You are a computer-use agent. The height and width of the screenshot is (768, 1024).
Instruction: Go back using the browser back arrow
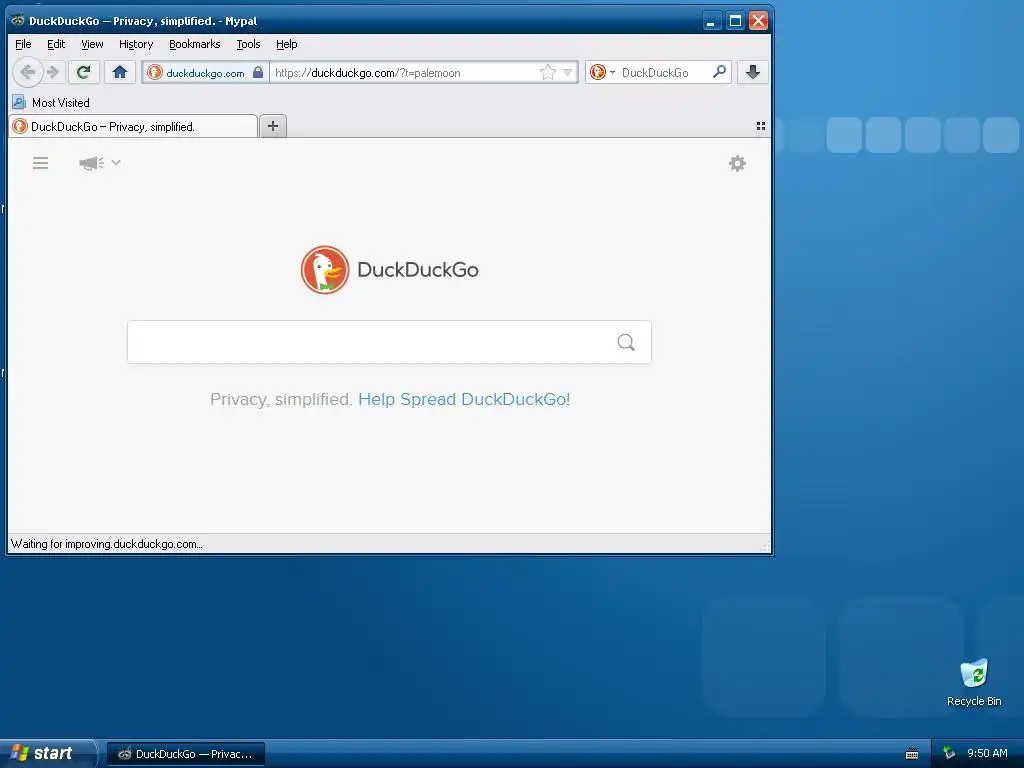[27, 72]
